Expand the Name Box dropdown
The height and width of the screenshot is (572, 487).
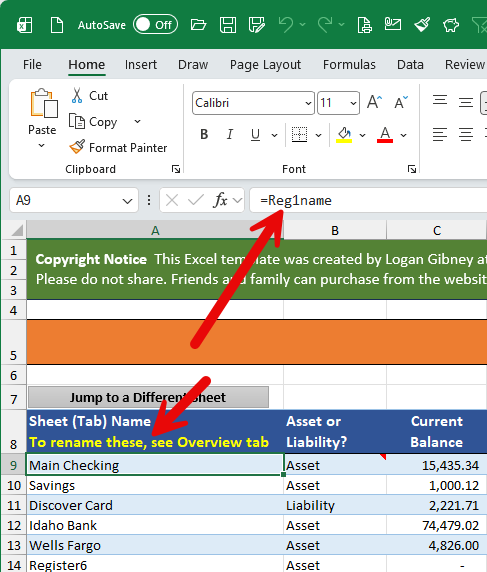127,201
